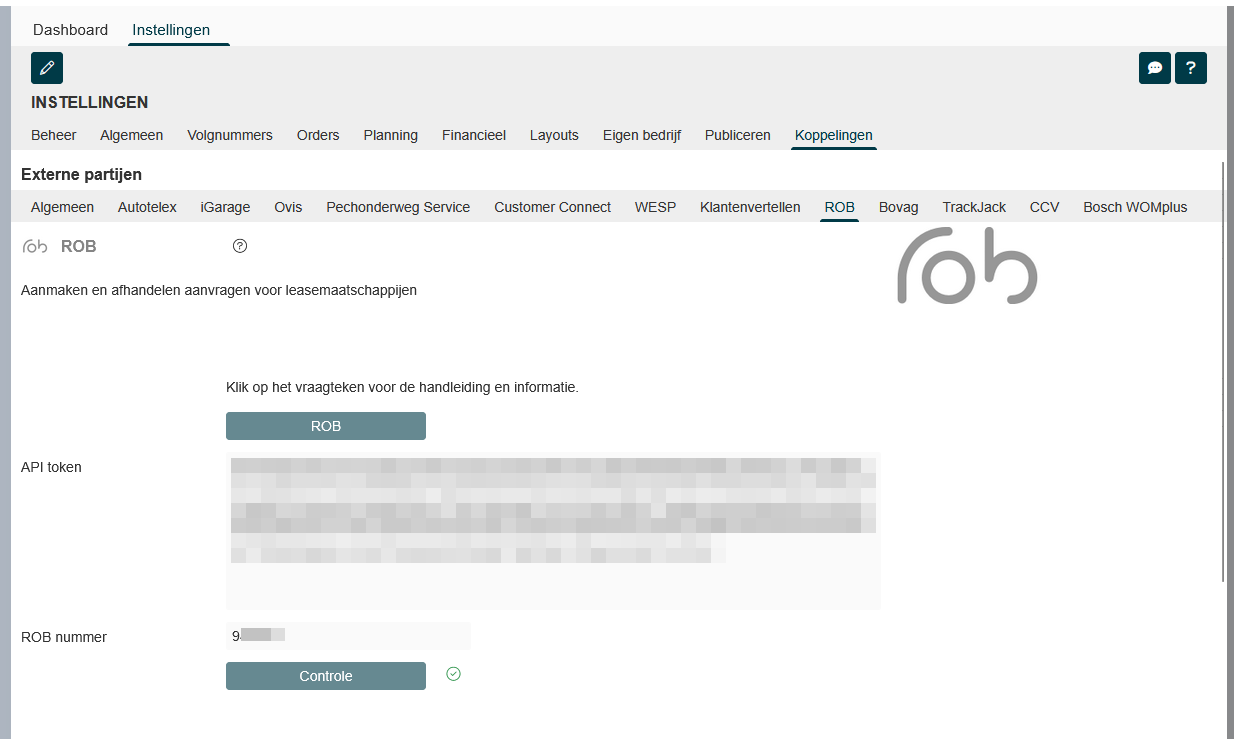Click the pencil edit icon
This screenshot has width=1234, height=739.
click(47, 68)
